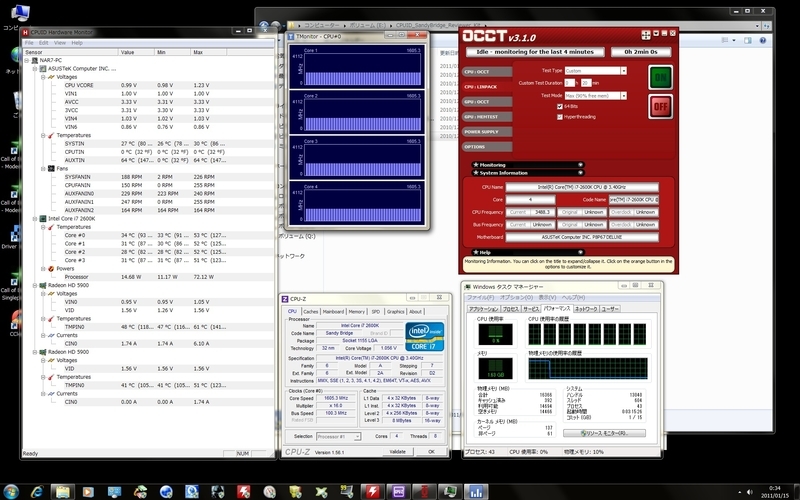The height and width of the screenshot is (500, 800).
Task: Collapse the Intel Core i7 2600K tree node
Action: (35, 218)
